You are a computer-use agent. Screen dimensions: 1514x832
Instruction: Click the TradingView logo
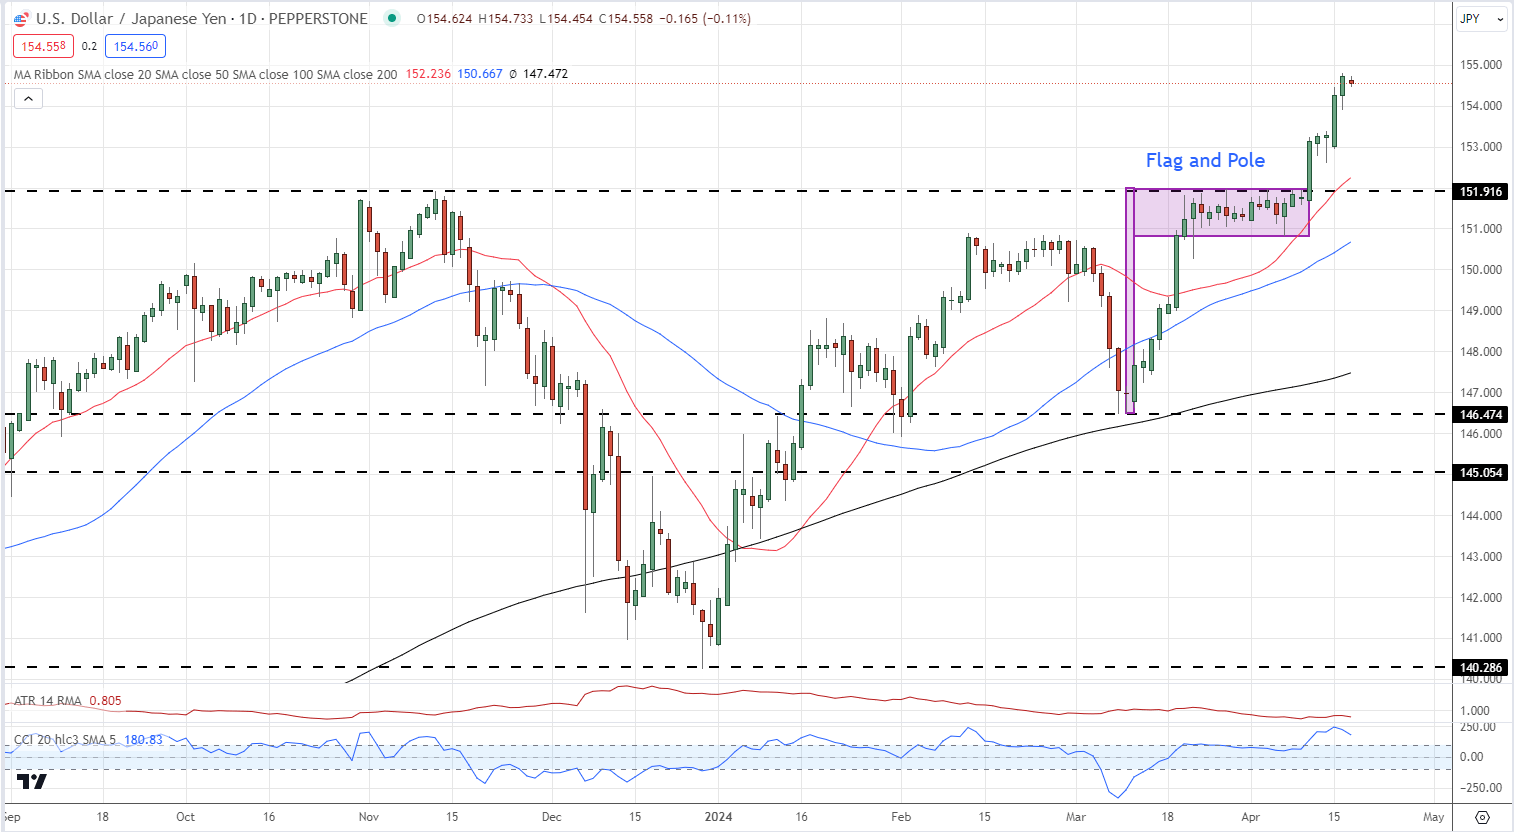coord(32,781)
